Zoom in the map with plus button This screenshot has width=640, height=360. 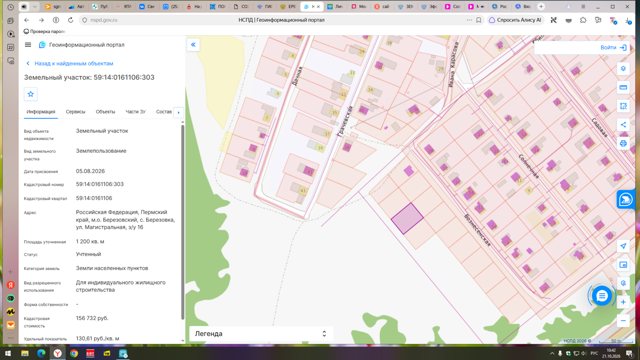(x=623, y=302)
